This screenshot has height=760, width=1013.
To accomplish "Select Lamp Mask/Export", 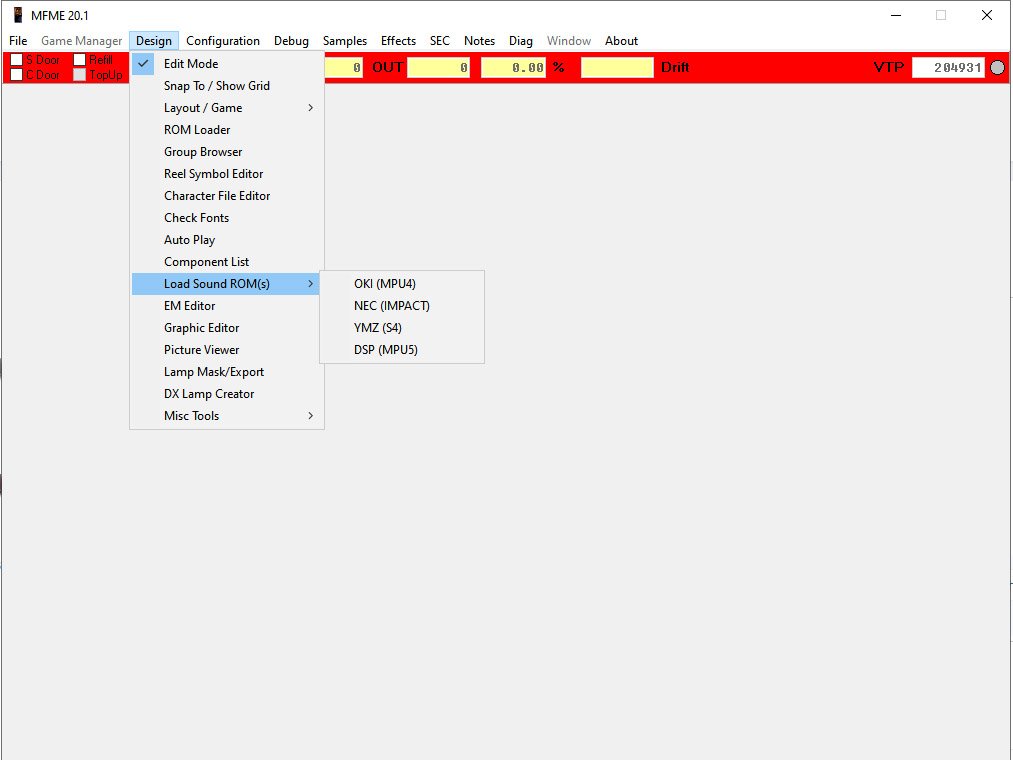I will 227,372.
